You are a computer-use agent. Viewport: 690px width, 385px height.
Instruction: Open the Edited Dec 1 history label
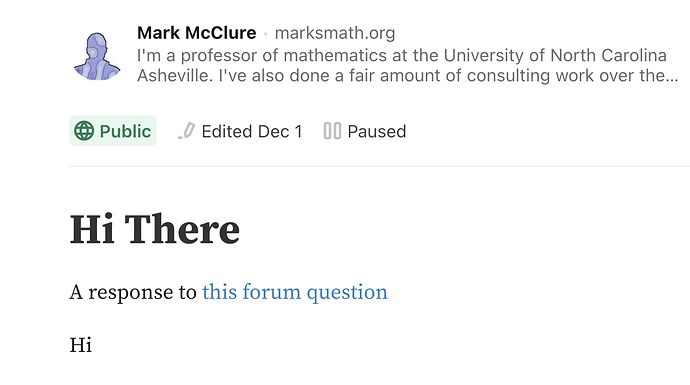(252, 131)
